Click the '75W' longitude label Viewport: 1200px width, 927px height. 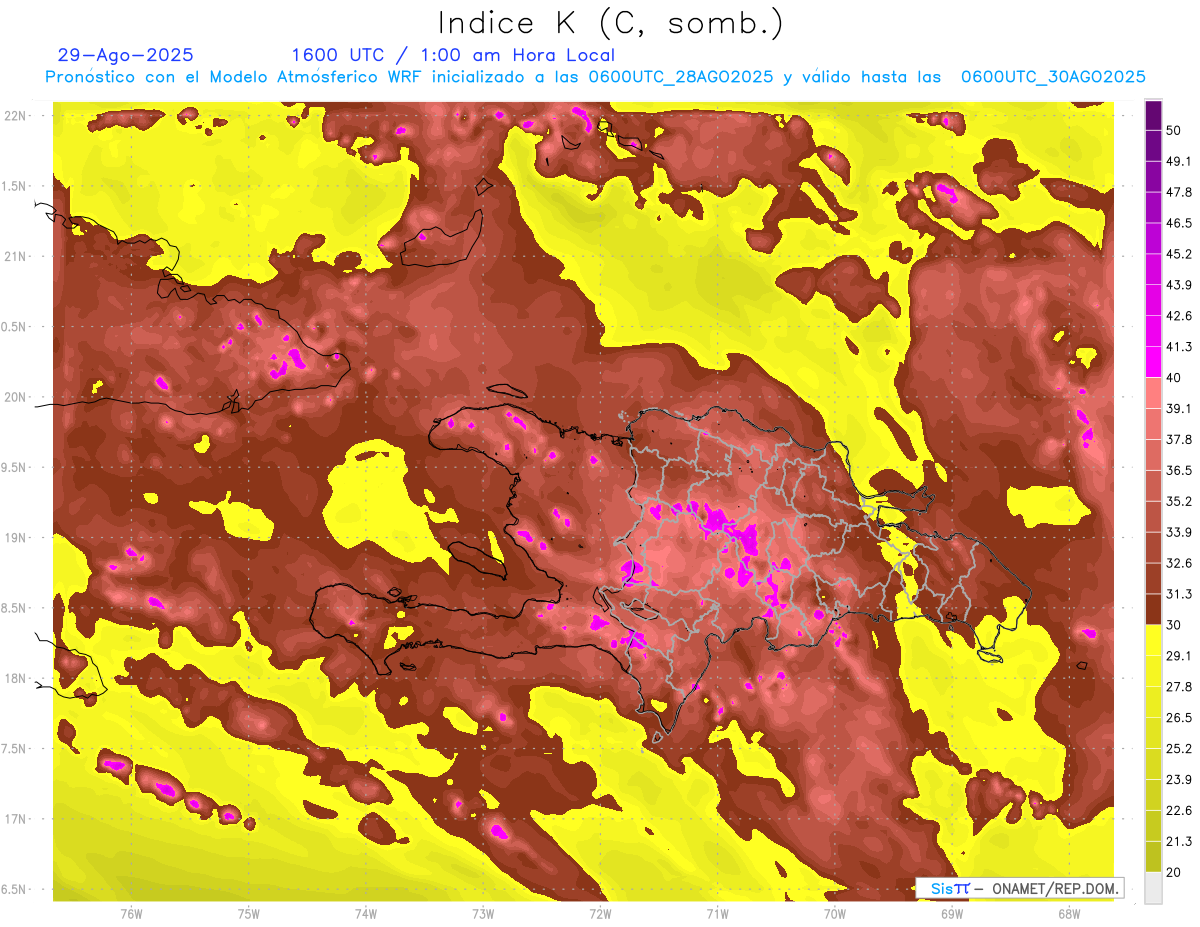[248, 914]
